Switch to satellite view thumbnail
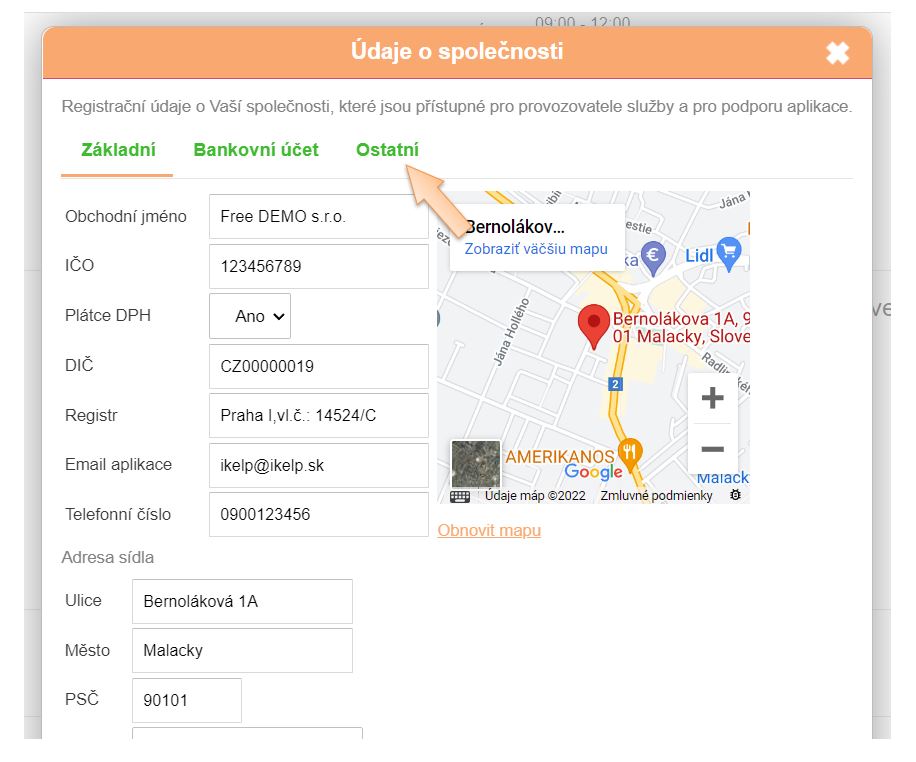 [x=476, y=464]
